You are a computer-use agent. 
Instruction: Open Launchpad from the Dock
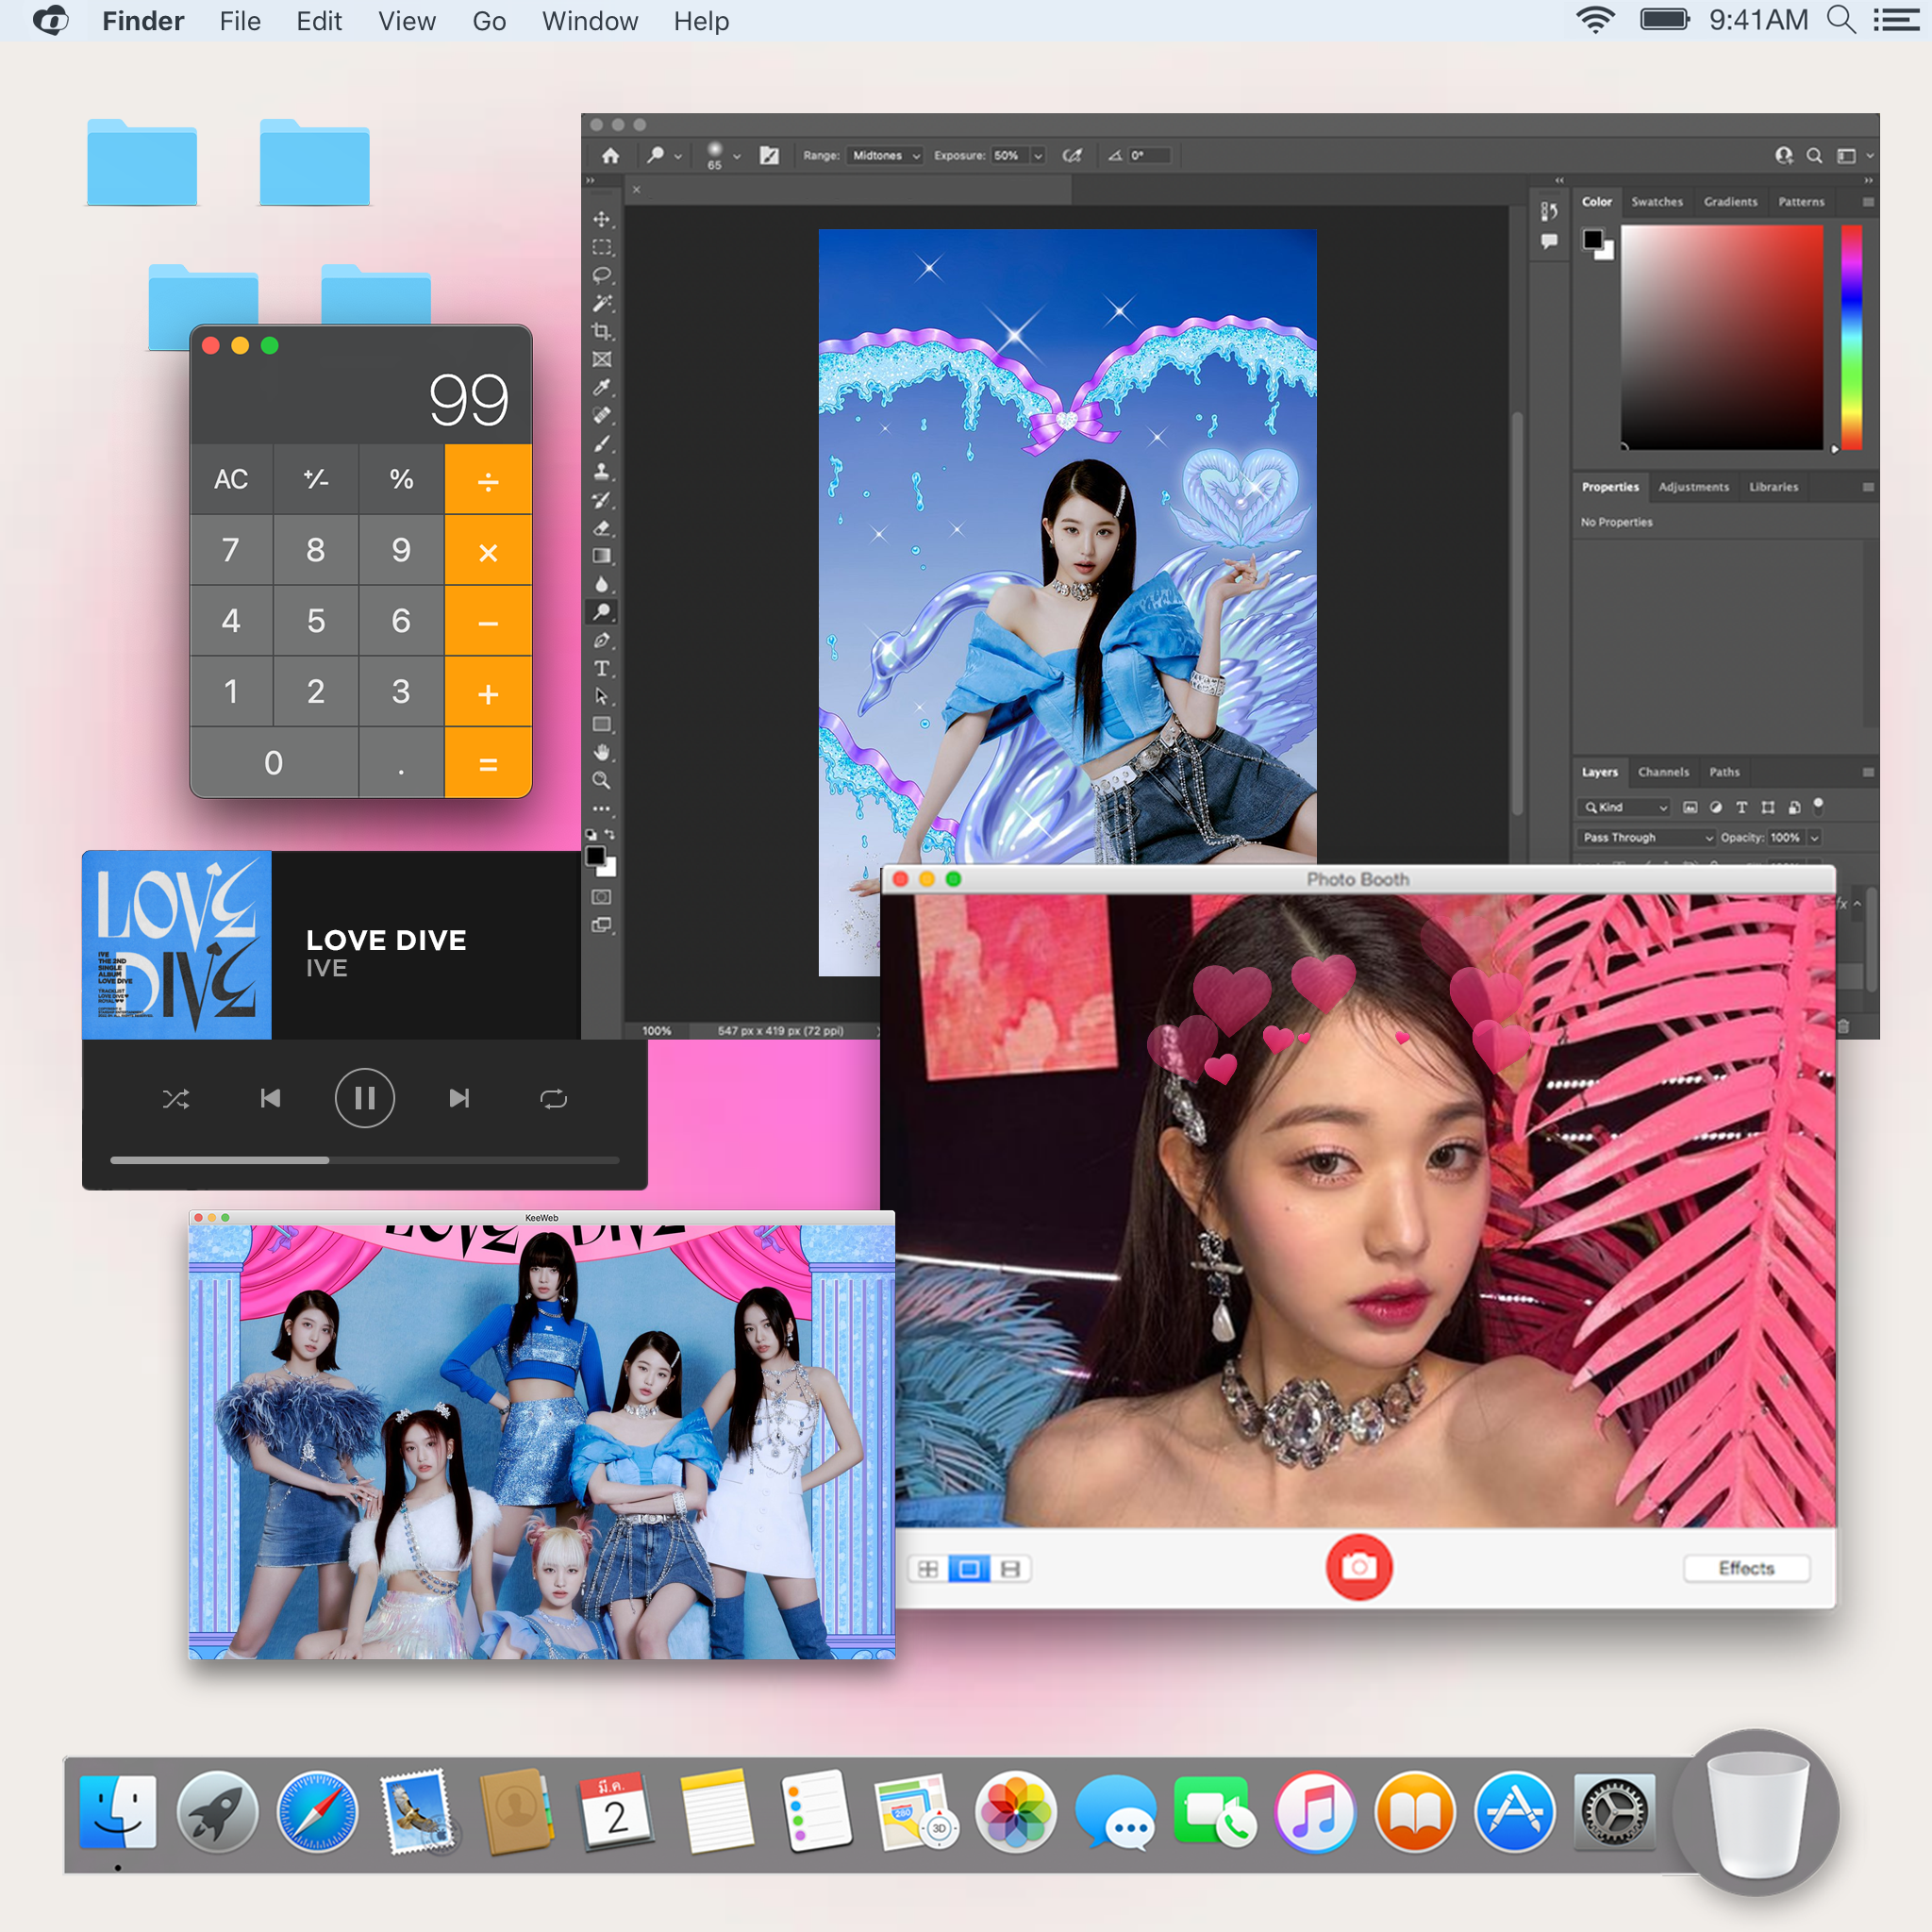(x=216, y=1812)
